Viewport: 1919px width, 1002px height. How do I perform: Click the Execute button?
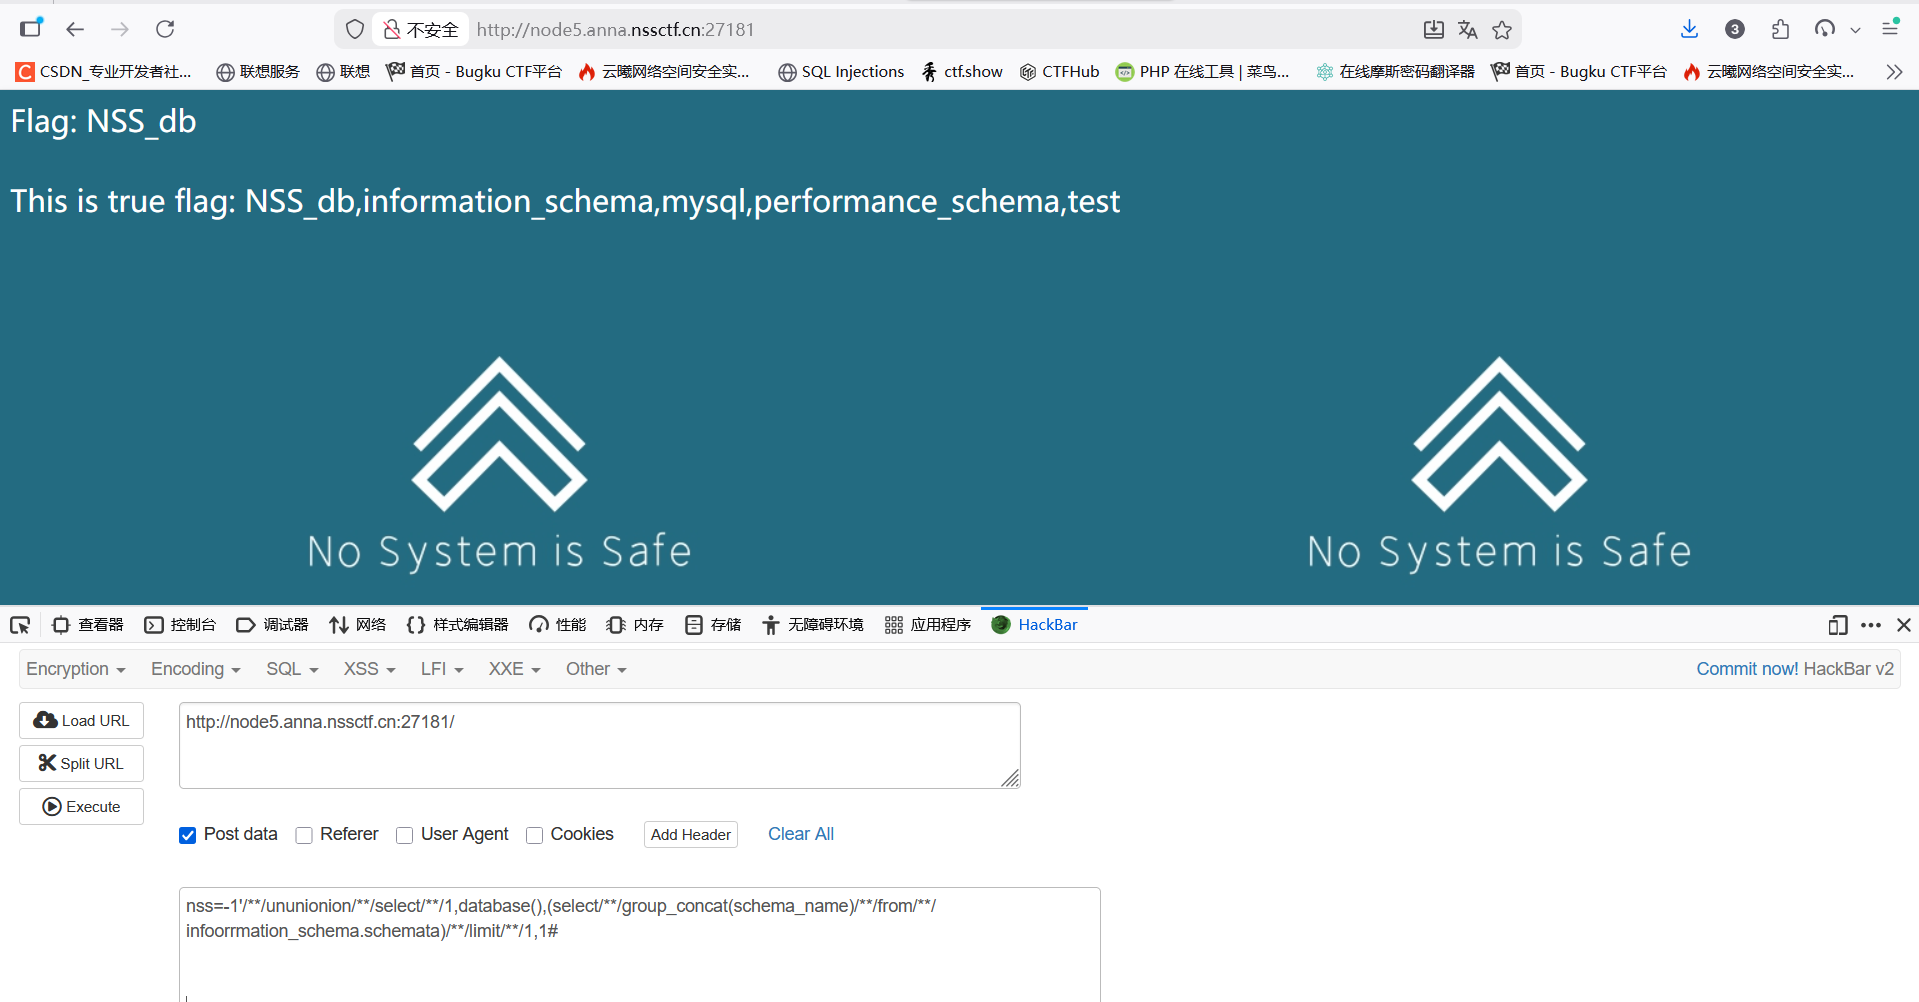81,807
